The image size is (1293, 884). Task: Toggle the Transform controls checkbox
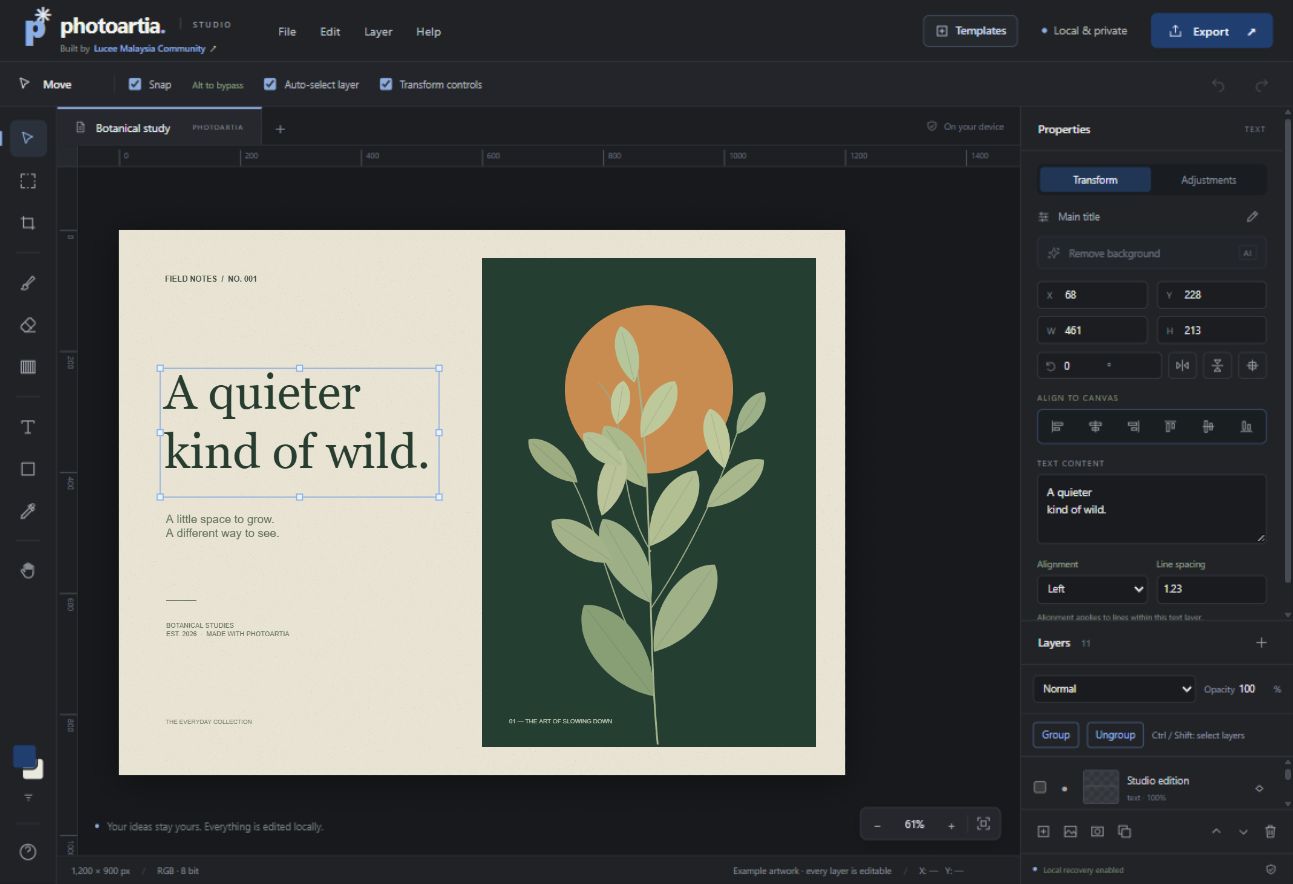pyautogui.click(x=386, y=85)
